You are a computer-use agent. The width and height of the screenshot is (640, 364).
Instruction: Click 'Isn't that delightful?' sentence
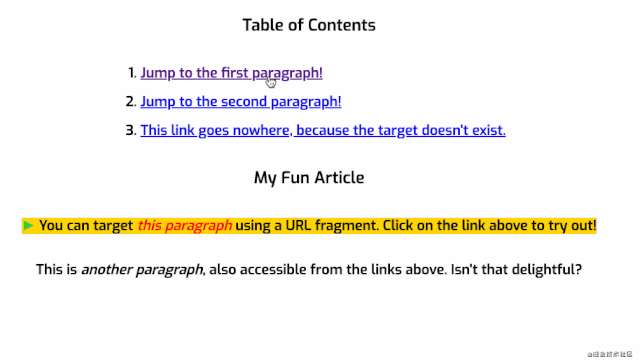(x=516, y=269)
